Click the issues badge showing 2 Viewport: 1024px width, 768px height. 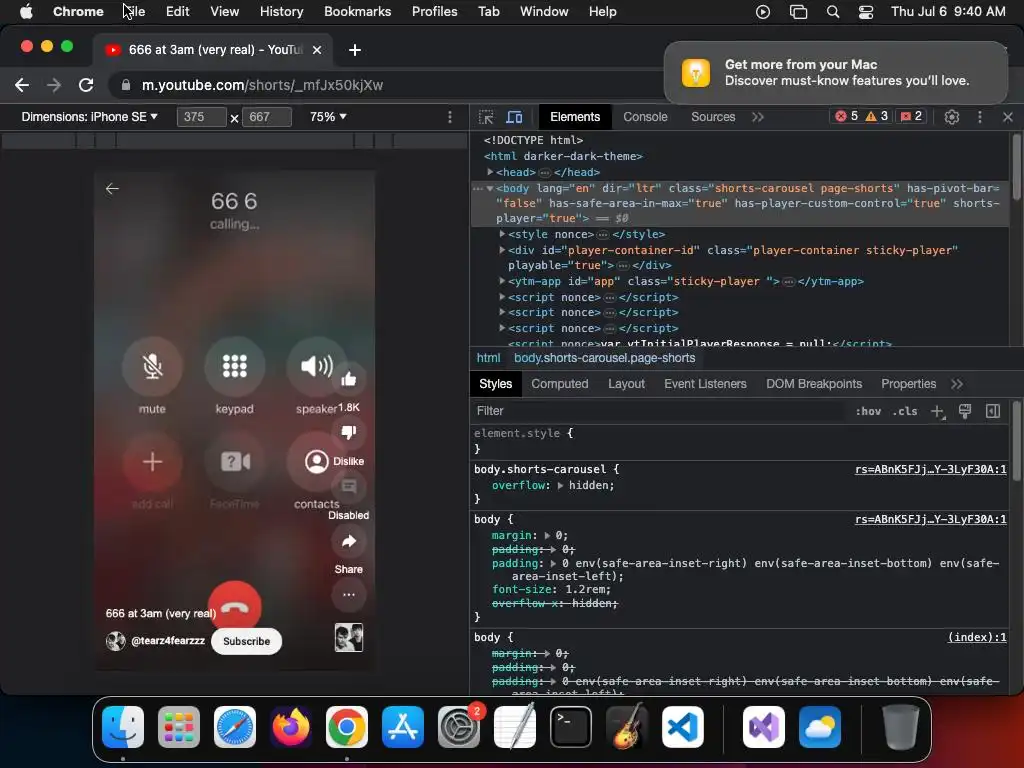coord(911,116)
